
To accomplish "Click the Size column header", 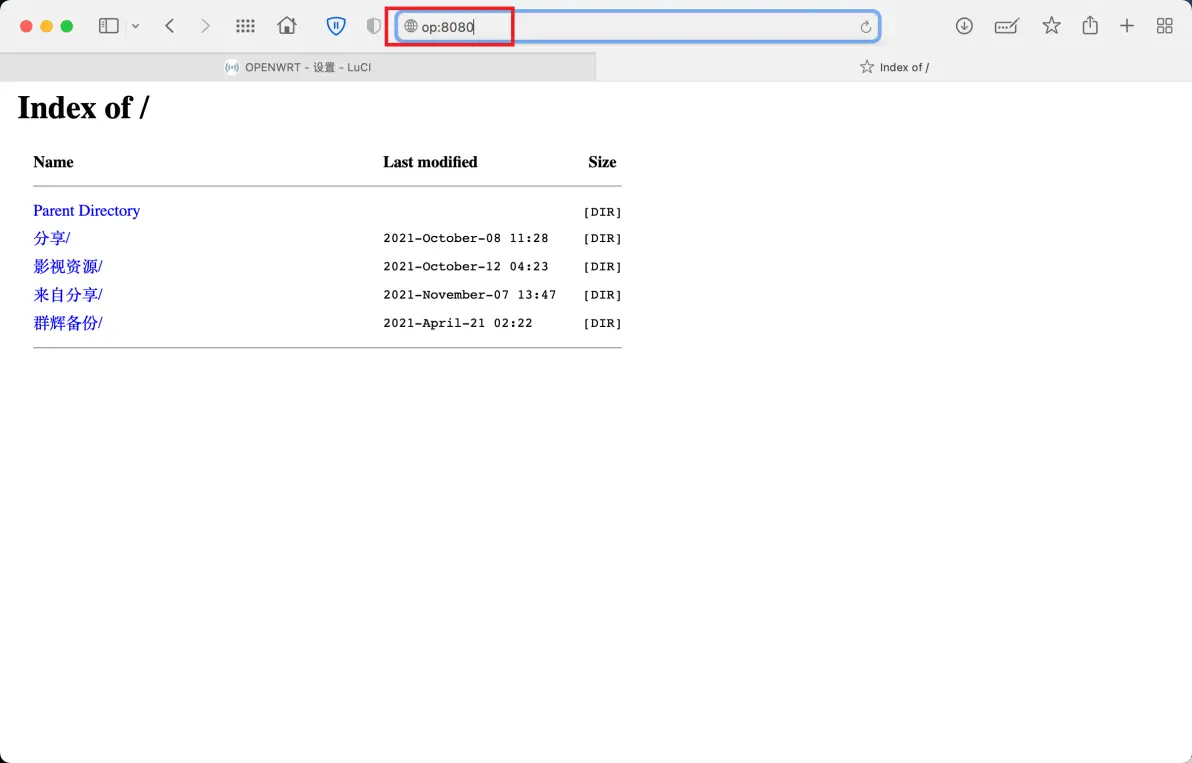I will point(602,162).
